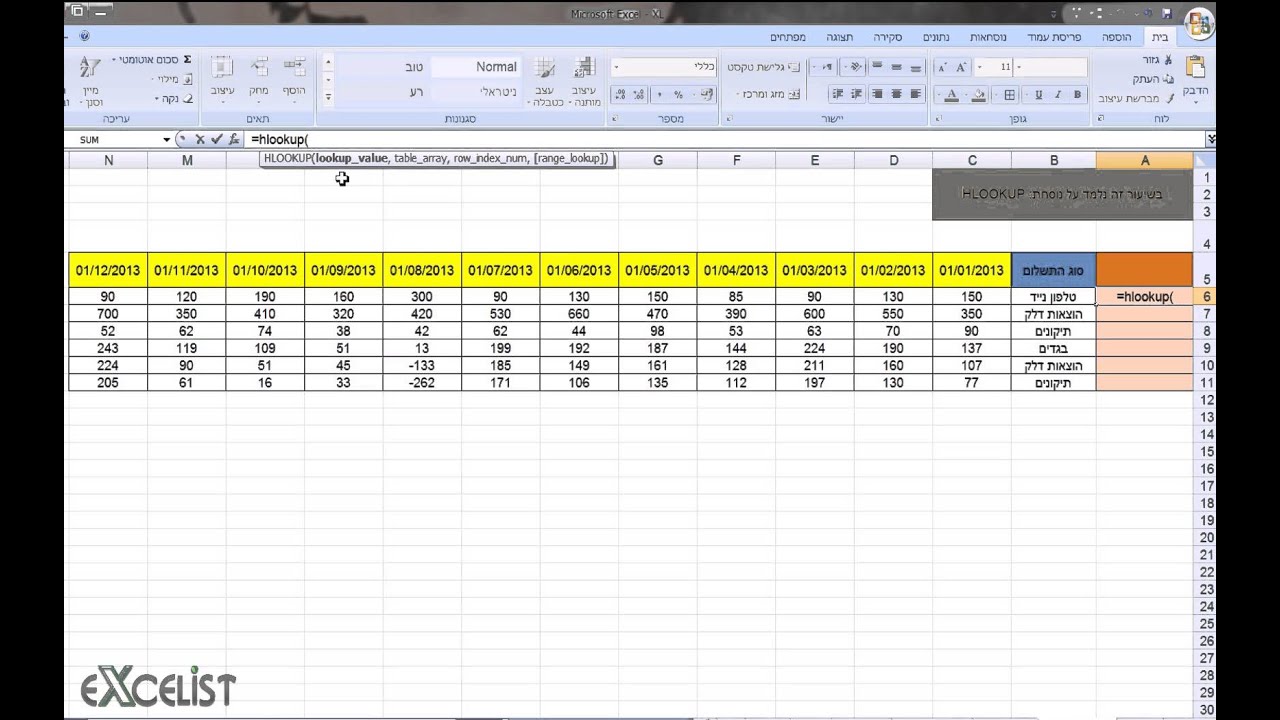Select the Format Painter (מברשת עיצוב)
Screen dimensions: 1280x720
click(x=1137, y=98)
